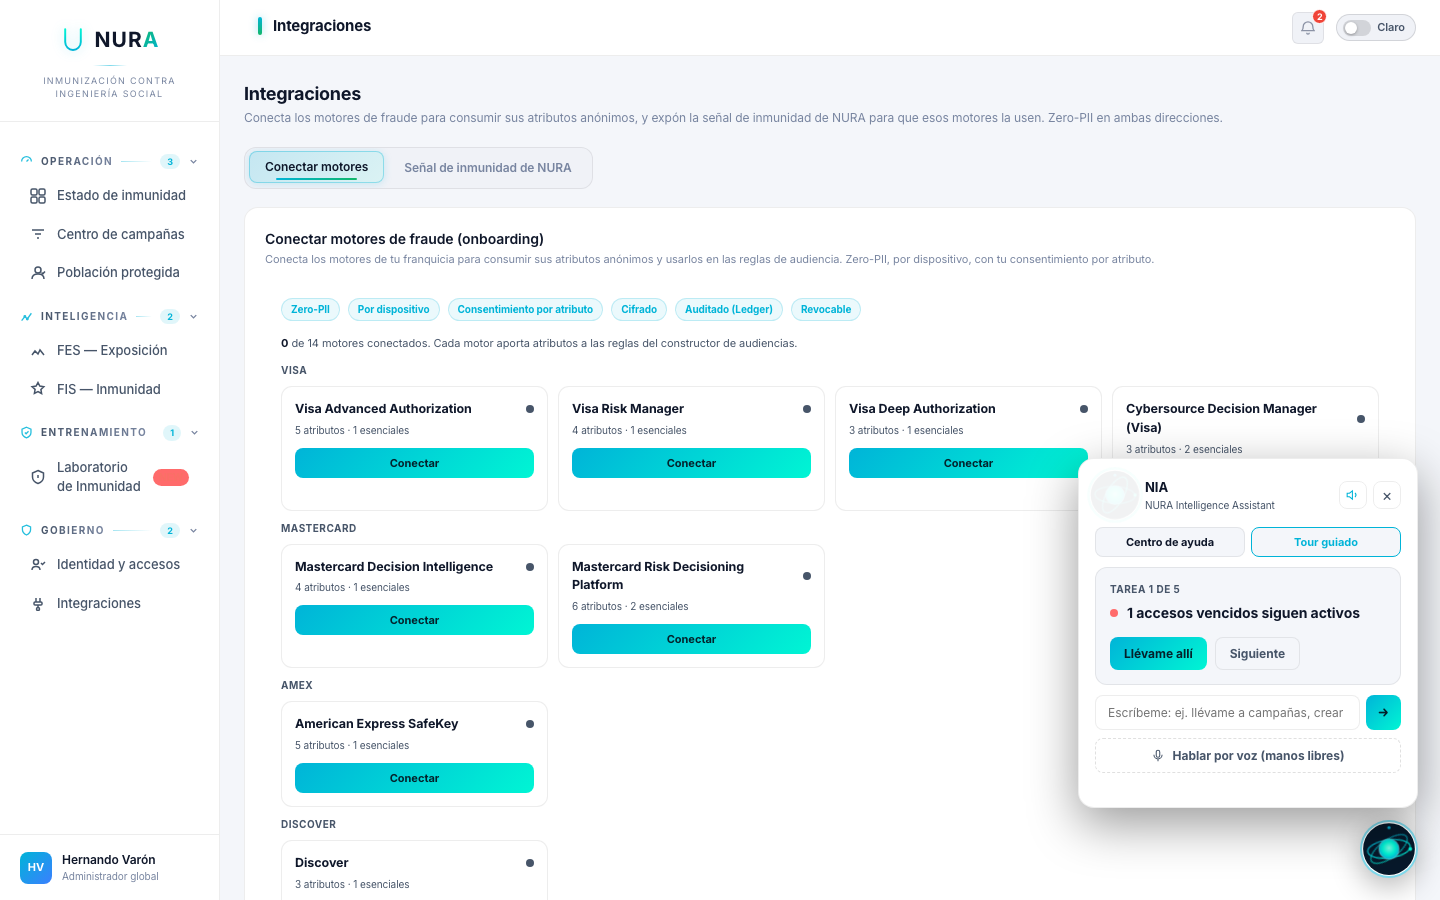Select Tour guiado in NIA panel
Image resolution: width=1440 pixels, height=900 pixels.
point(1326,542)
